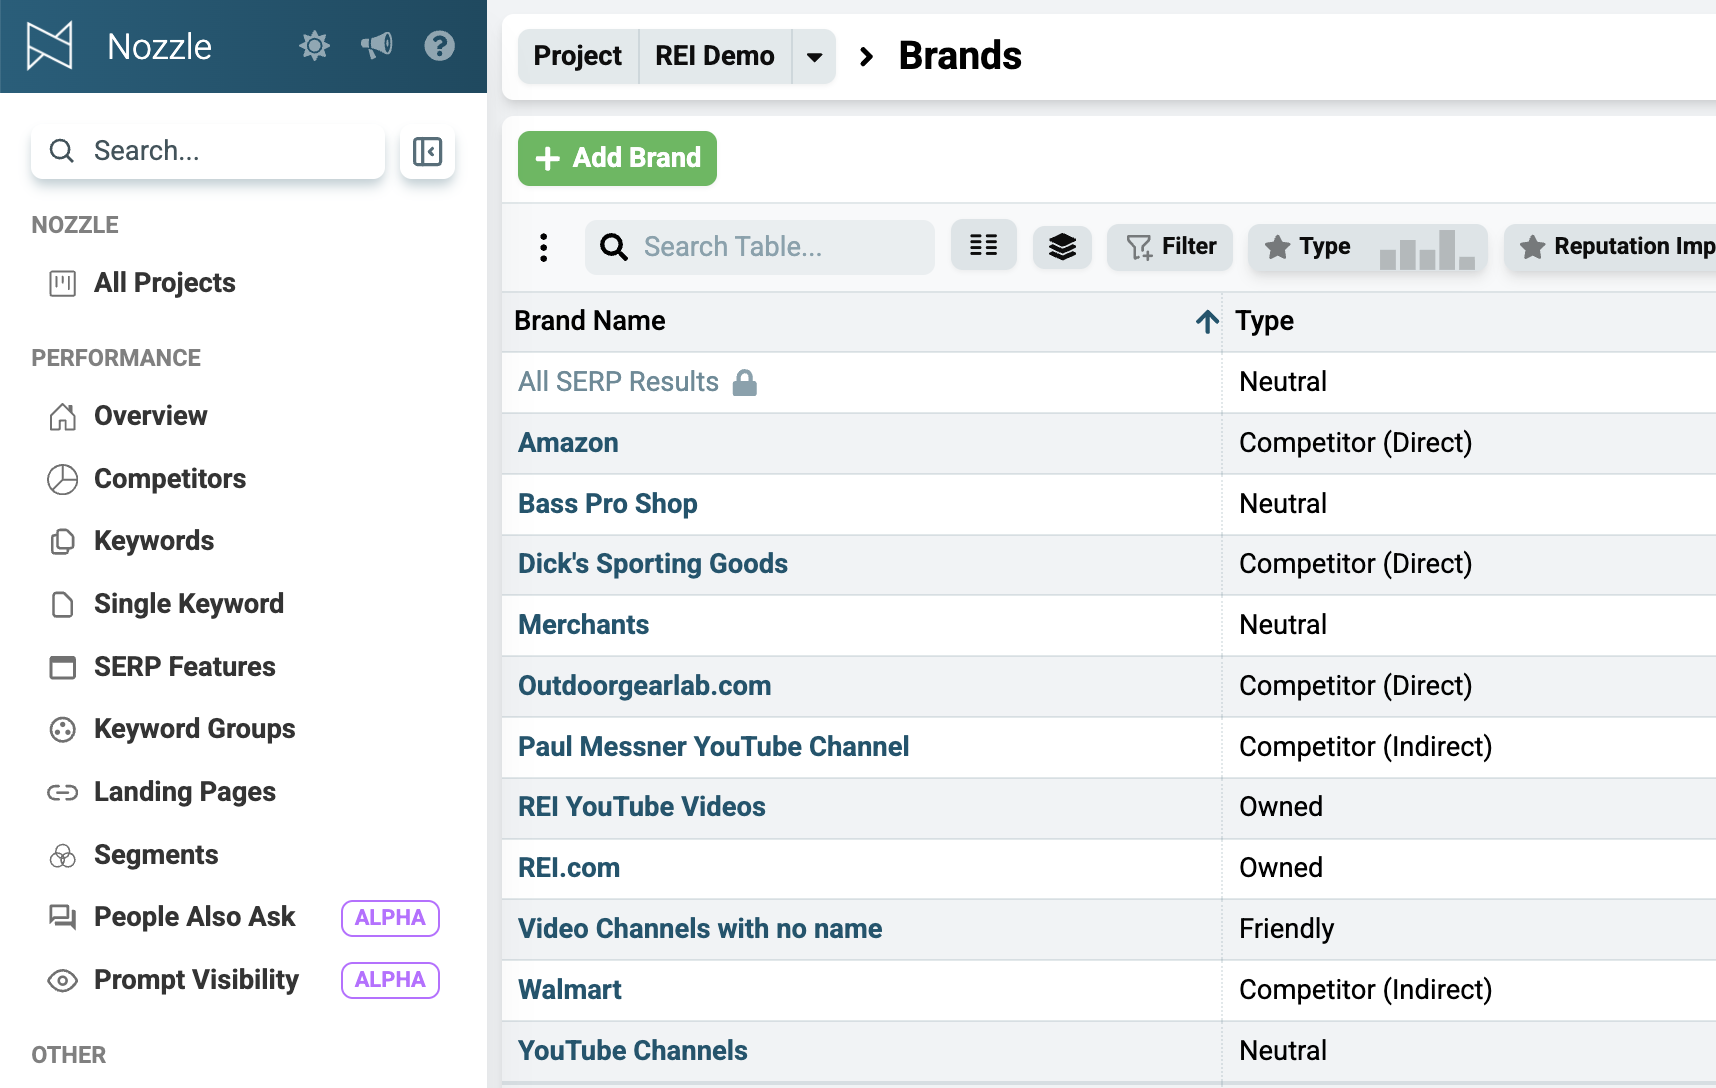This screenshot has height=1088, width=1716.
Task: Open the Bass Pro Shop brand
Action: tap(608, 504)
